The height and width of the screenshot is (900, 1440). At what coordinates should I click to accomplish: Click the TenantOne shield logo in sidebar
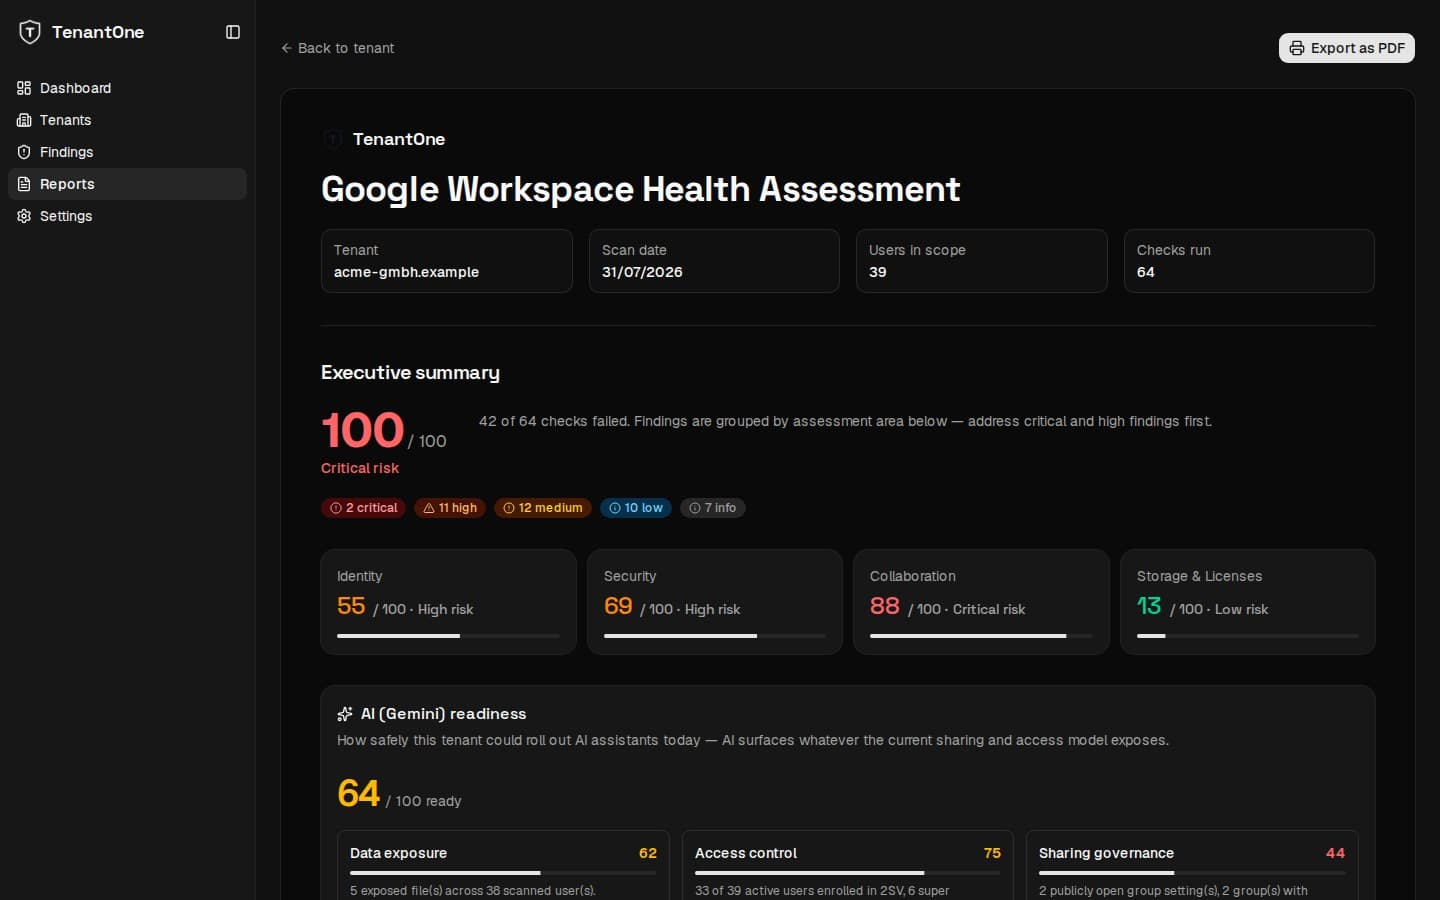click(x=30, y=32)
